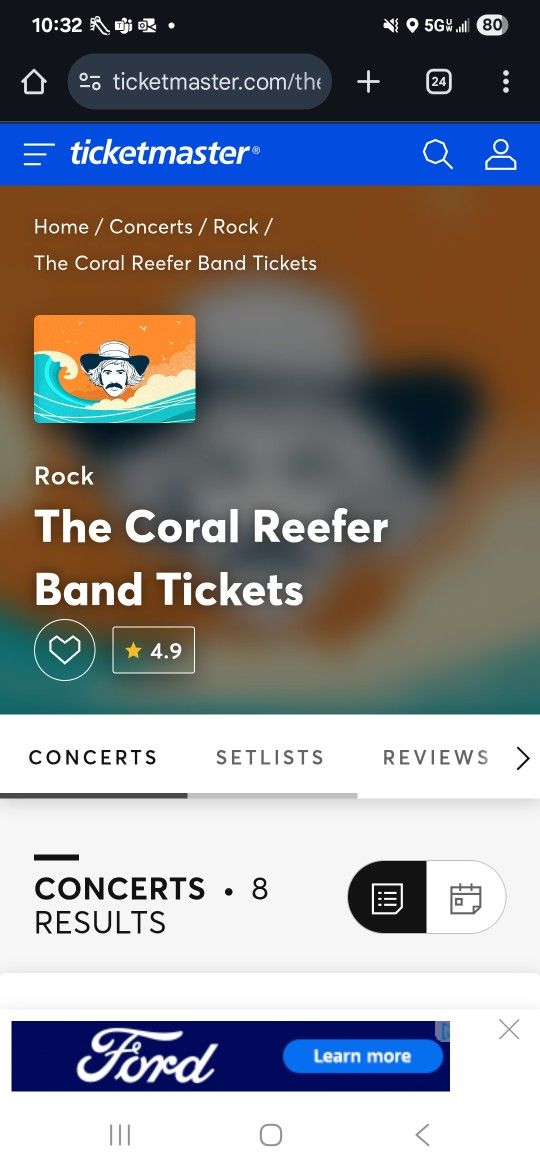Expand more tabs with right chevron
Image resolution: width=540 pixels, height=1170 pixels.
coord(523,758)
